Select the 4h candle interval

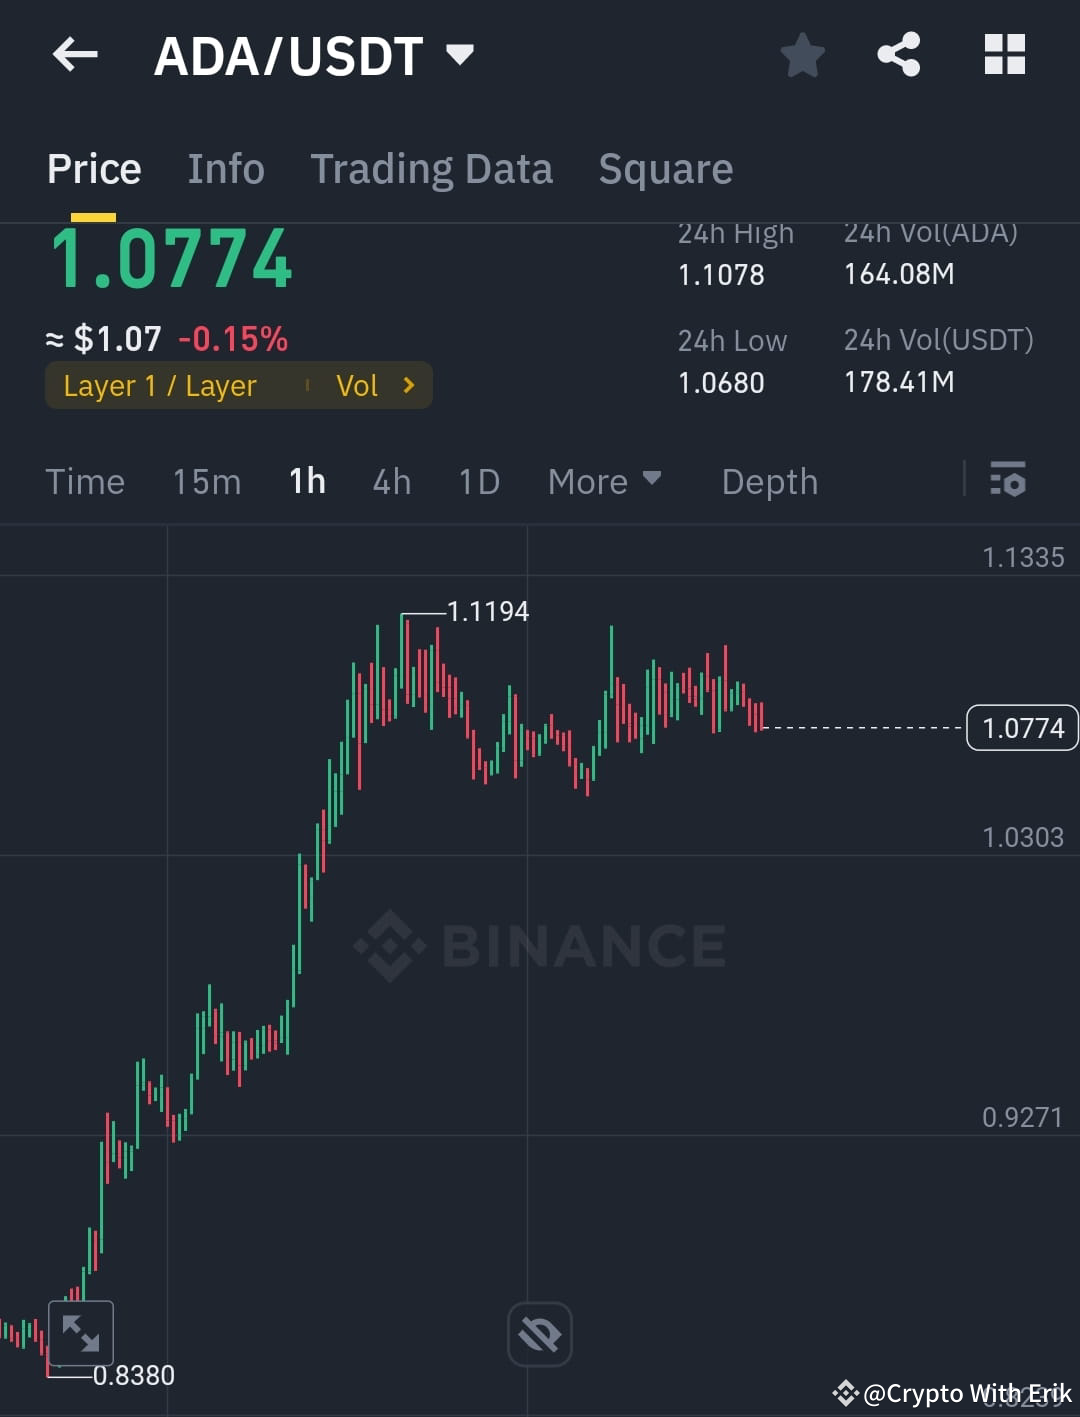pyautogui.click(x=391, y=481)
